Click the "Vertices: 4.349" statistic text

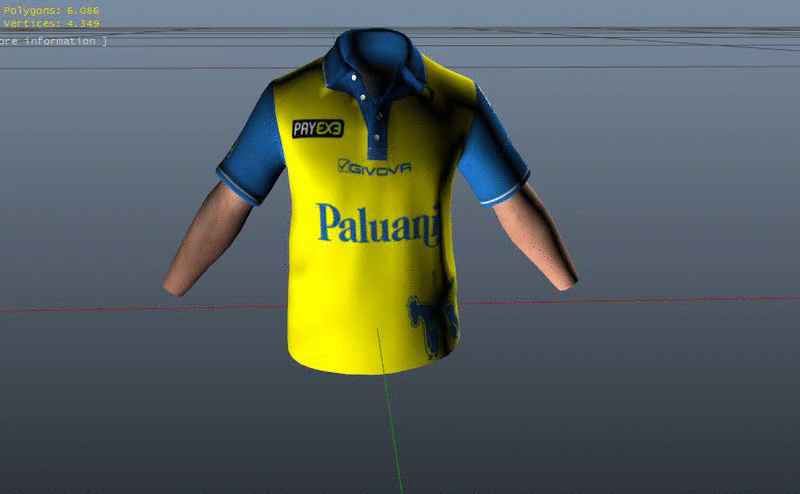(51, 23)
